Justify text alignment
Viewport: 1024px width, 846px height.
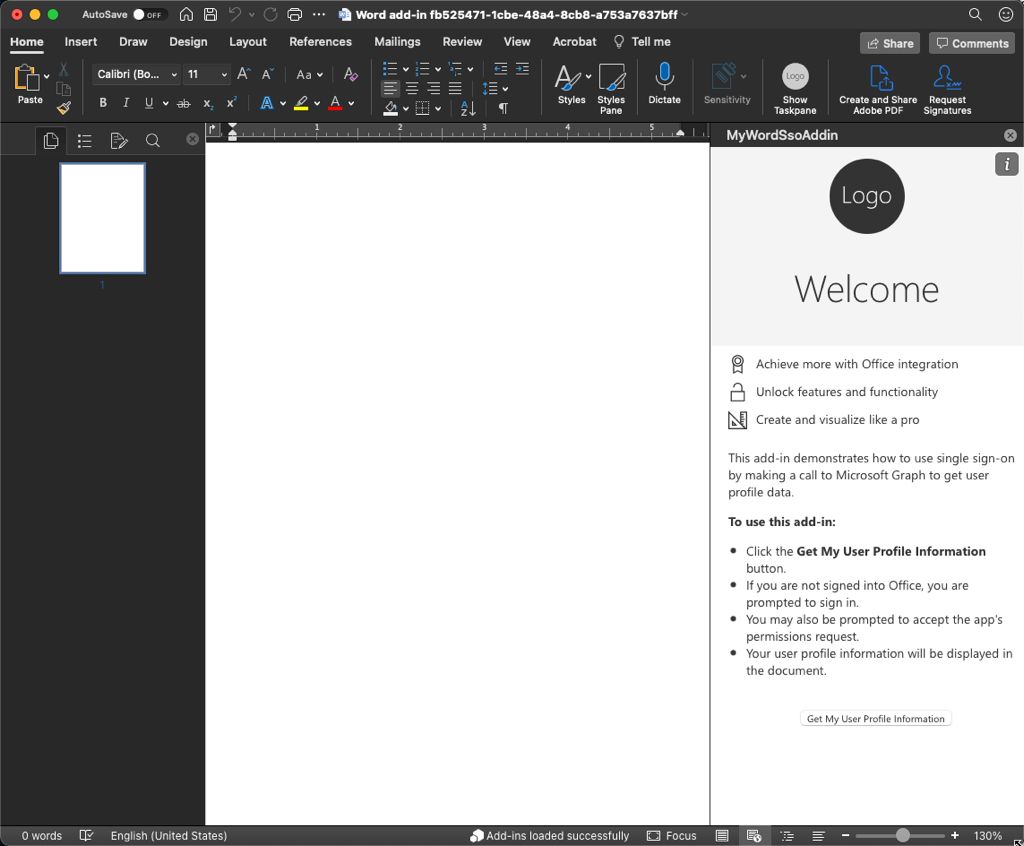click(455, 88)
